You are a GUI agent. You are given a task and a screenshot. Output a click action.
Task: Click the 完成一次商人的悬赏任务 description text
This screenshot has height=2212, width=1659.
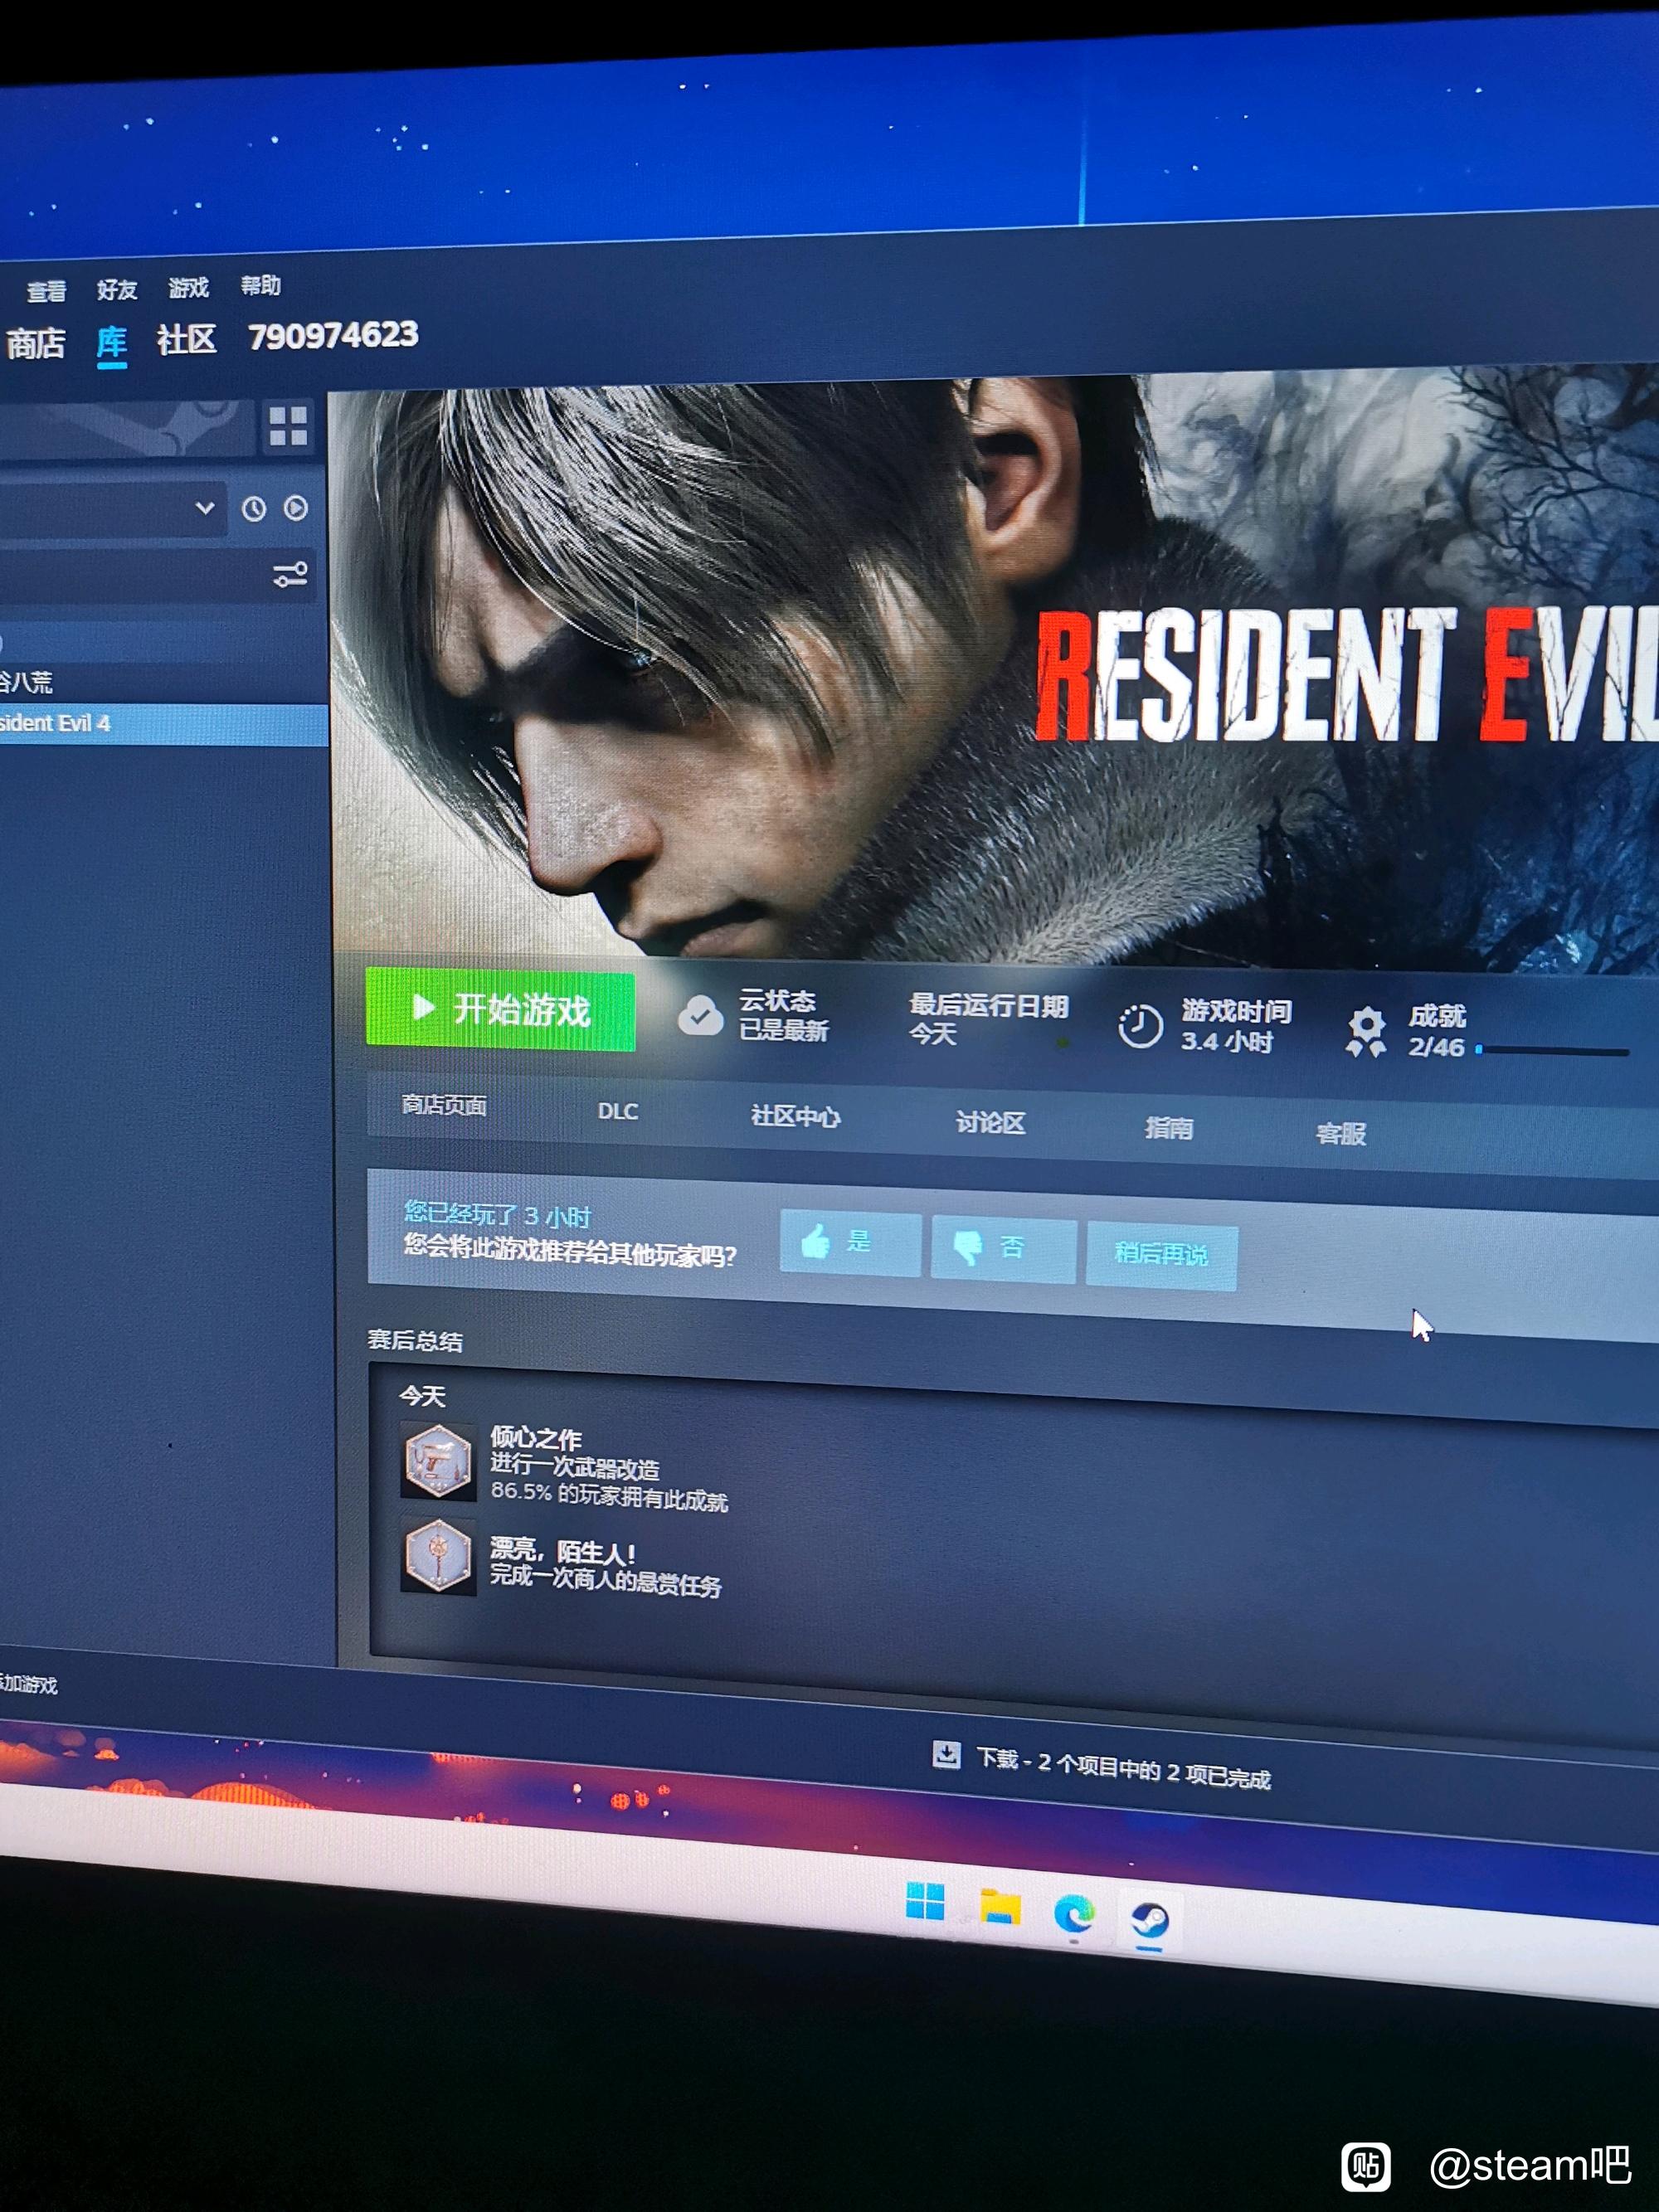605,1581
